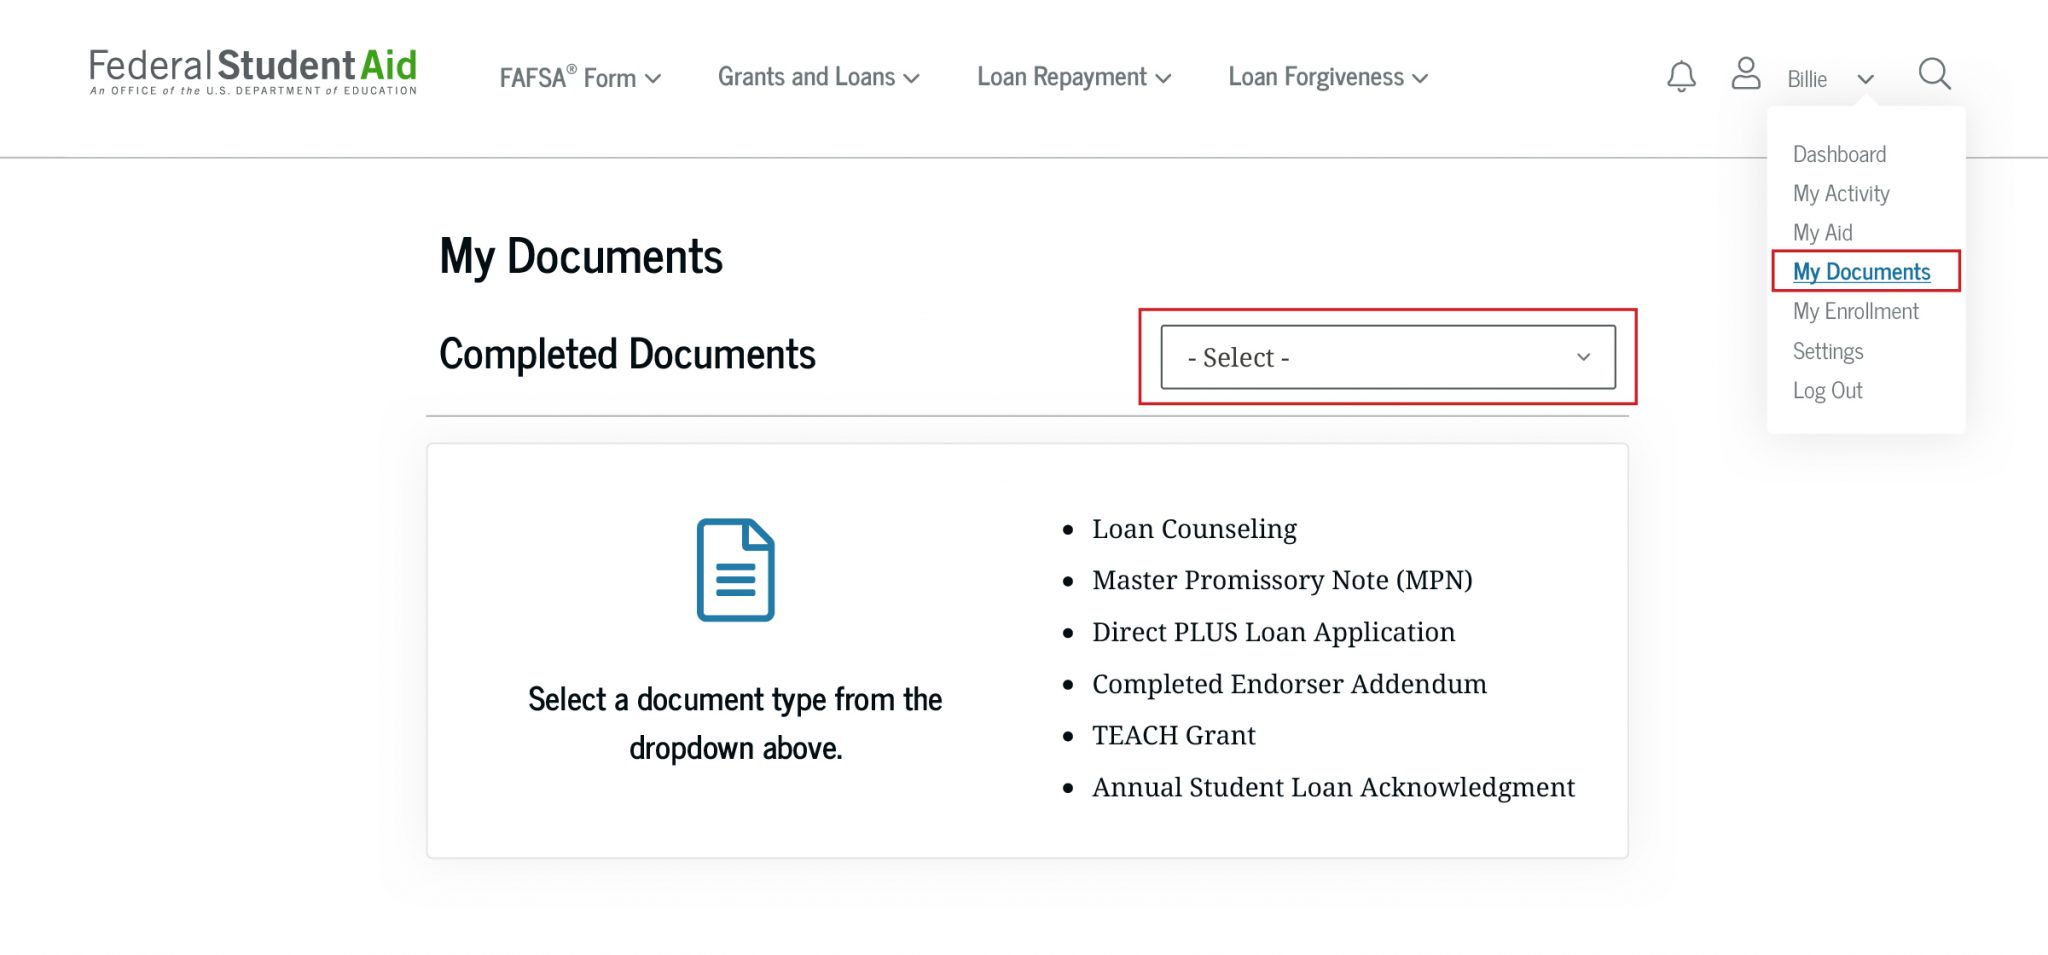Open Settings from account menu
Screen dimensions: 2048x955
(1827, 351)
